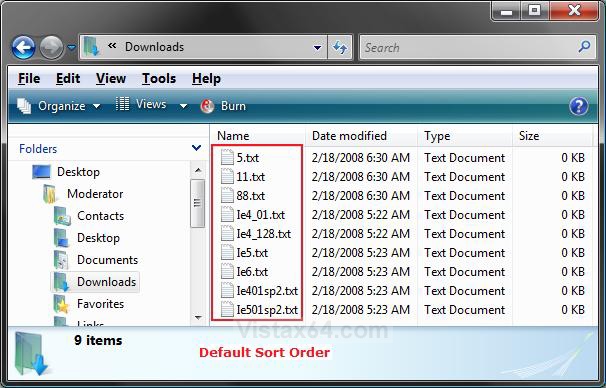
Task: Click the document icon of 11.txt
Action: 227,176
